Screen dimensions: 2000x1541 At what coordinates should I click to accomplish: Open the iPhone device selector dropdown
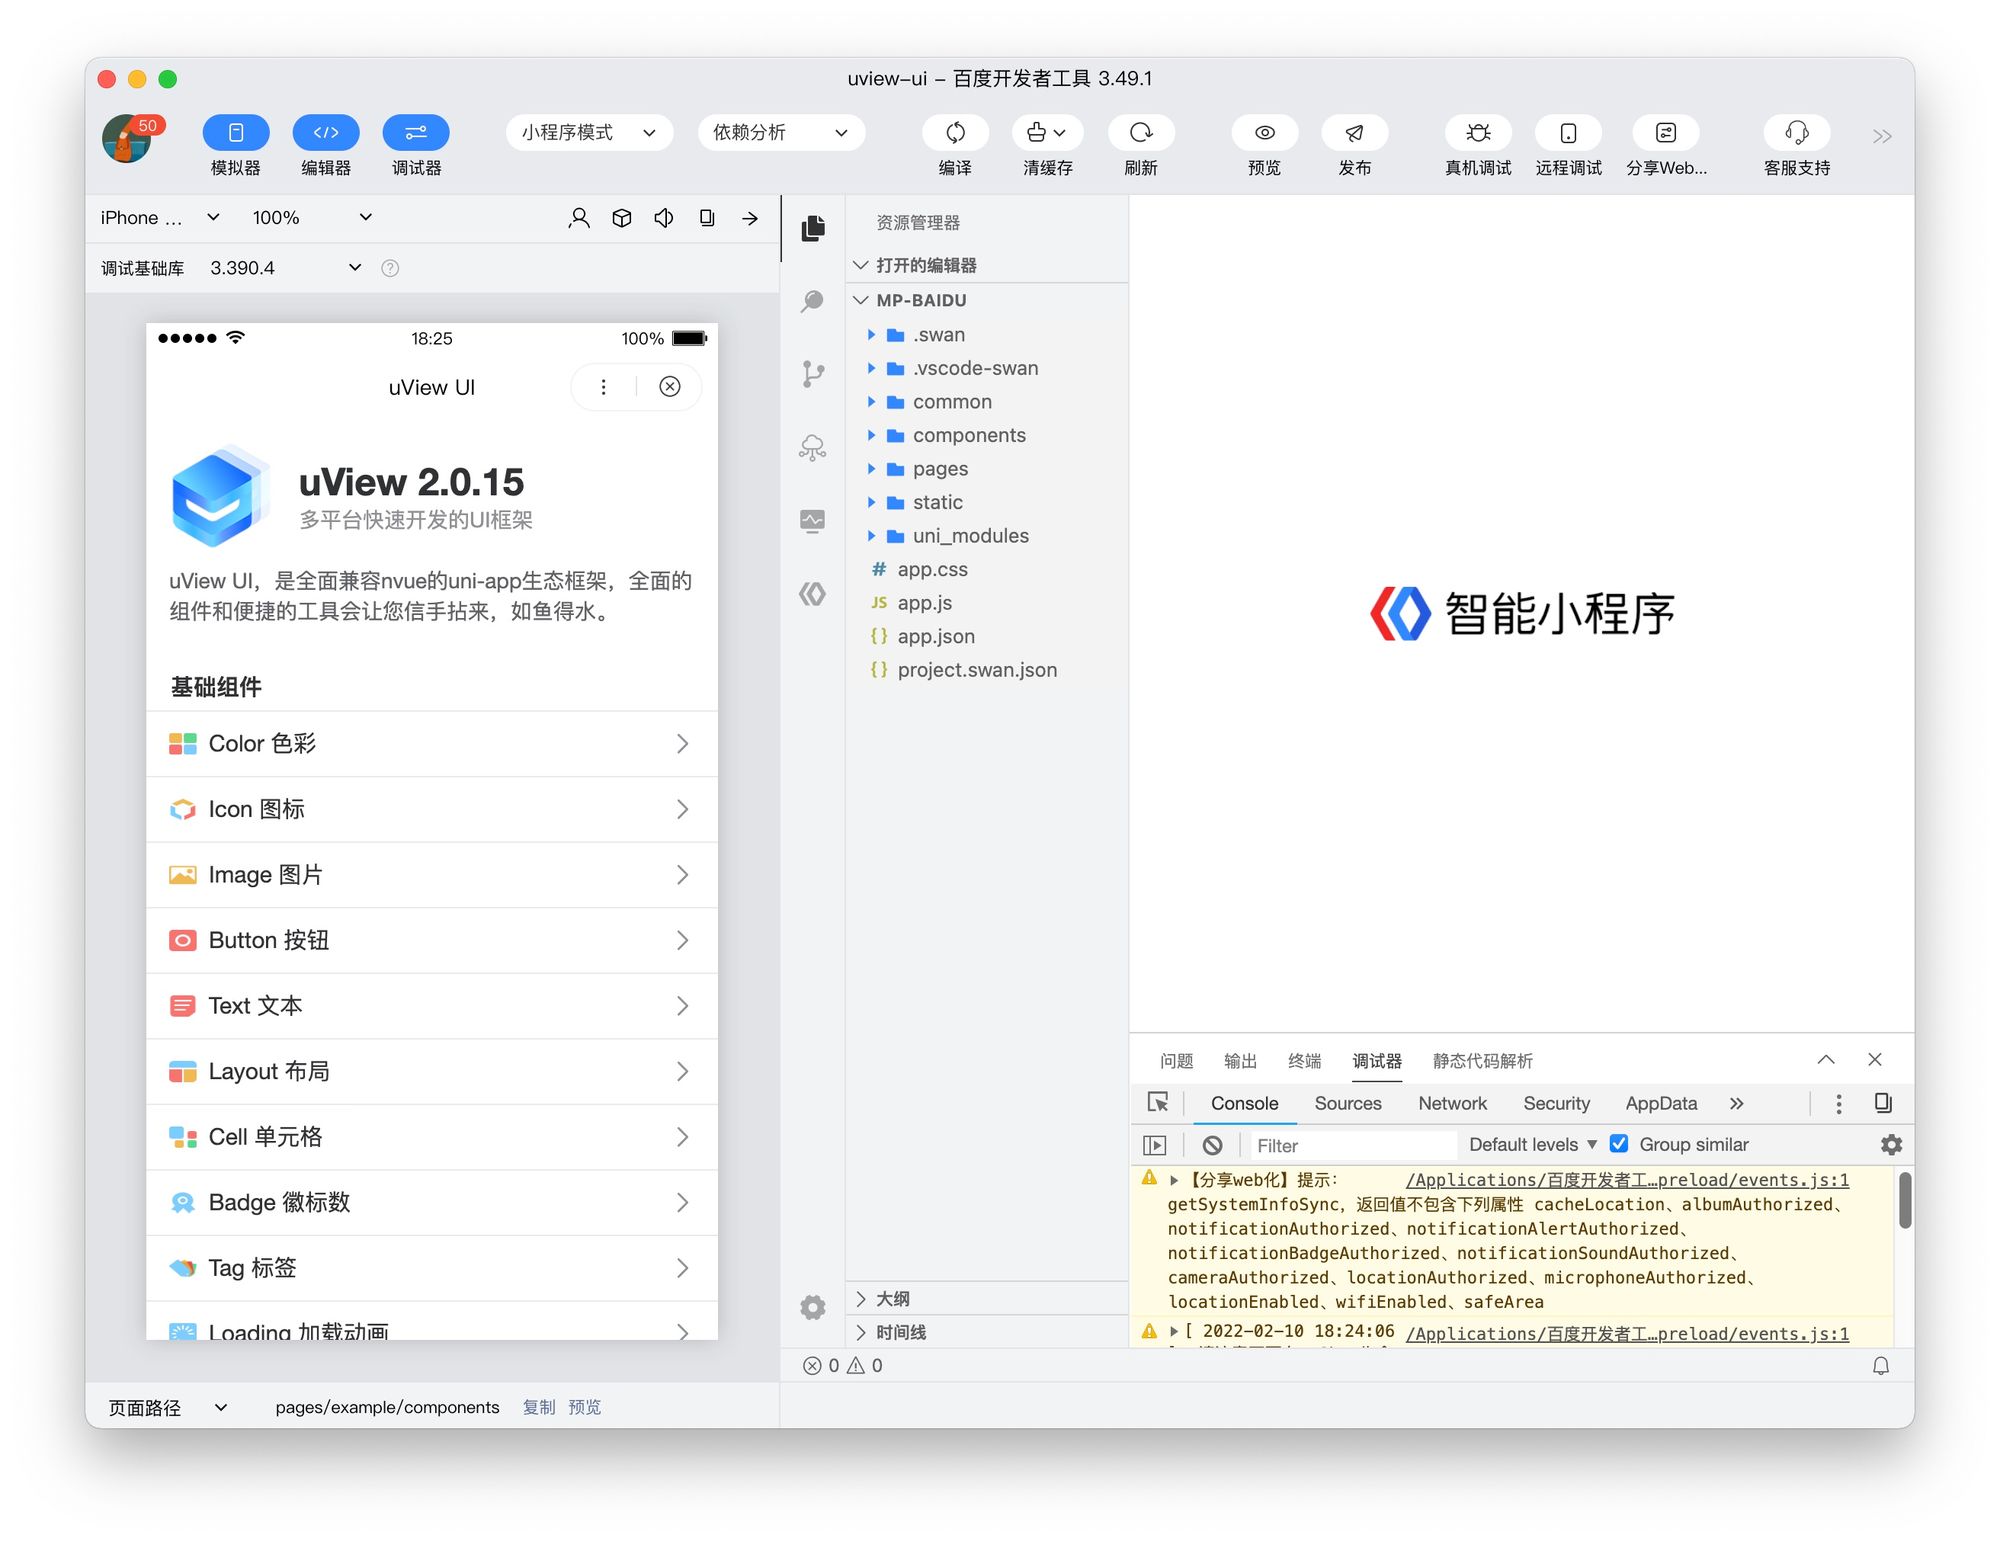click(160, 218)
